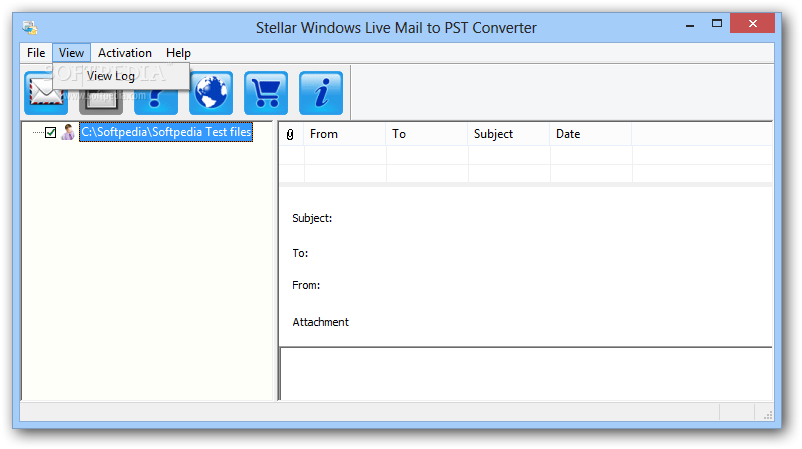The image size is (802, 449).
Task: Open the globe update icon in toolbar
Action: point(211,93)
